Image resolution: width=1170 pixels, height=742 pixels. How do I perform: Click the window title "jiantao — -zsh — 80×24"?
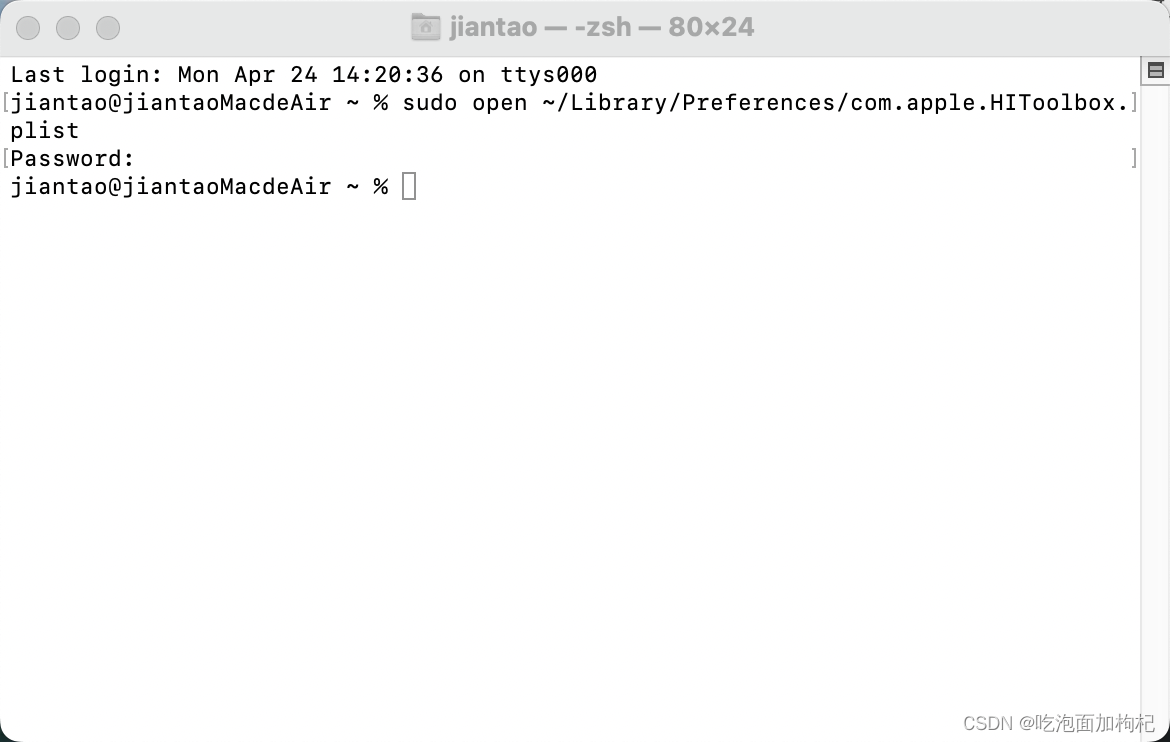coord(601,27)
